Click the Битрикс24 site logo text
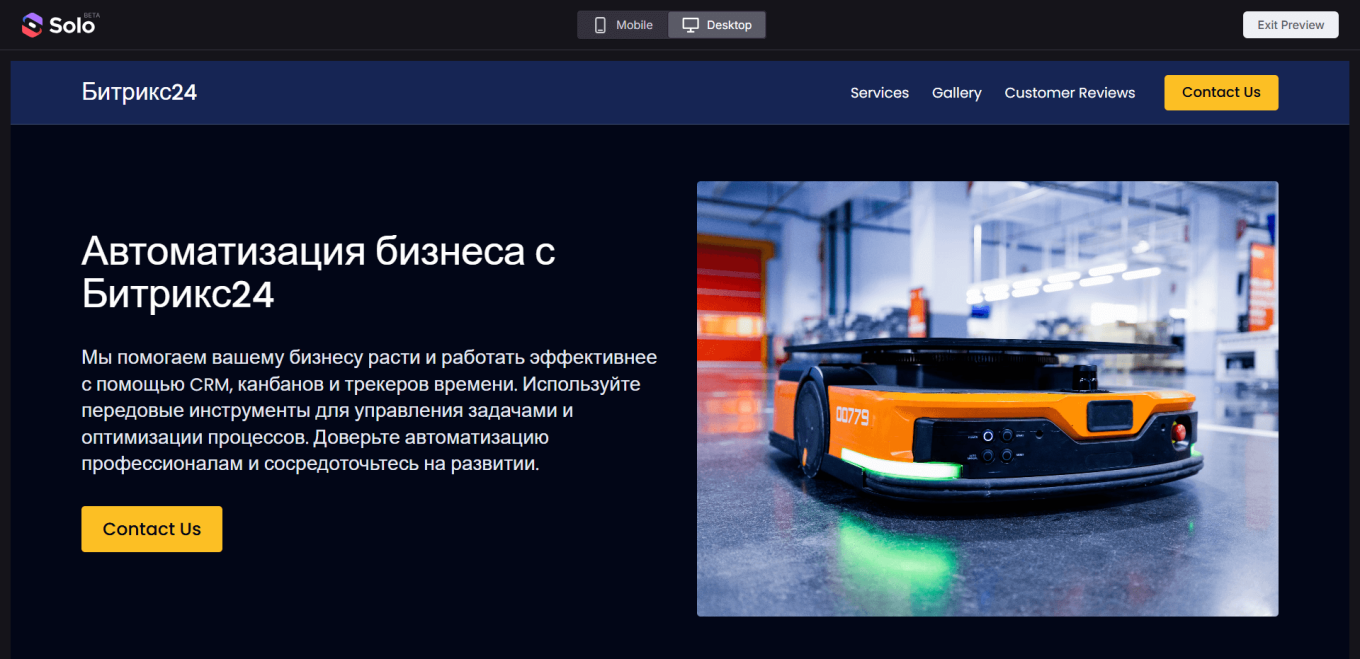The width and height of the screenshot is (1360, 659). 139,92
